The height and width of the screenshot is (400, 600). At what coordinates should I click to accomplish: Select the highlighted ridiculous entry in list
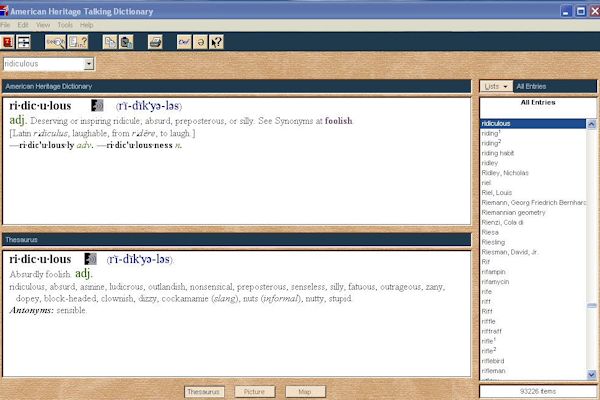click(533, 123)
